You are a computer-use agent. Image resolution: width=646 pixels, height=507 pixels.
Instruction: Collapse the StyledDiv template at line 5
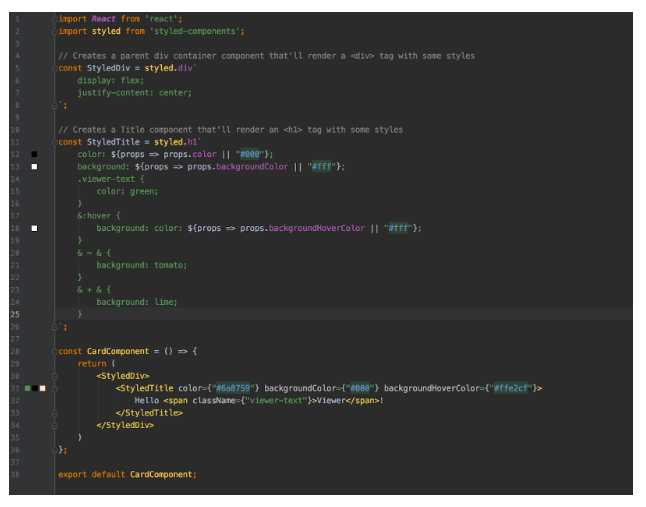tap(54, 68)
